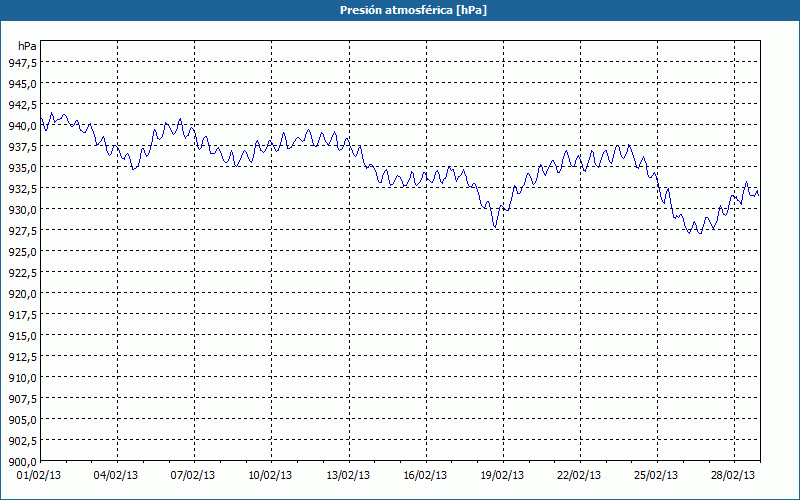Select the 915,0 y-axis label
This screenshot has height=500, width=800.
tap(22, 335)
